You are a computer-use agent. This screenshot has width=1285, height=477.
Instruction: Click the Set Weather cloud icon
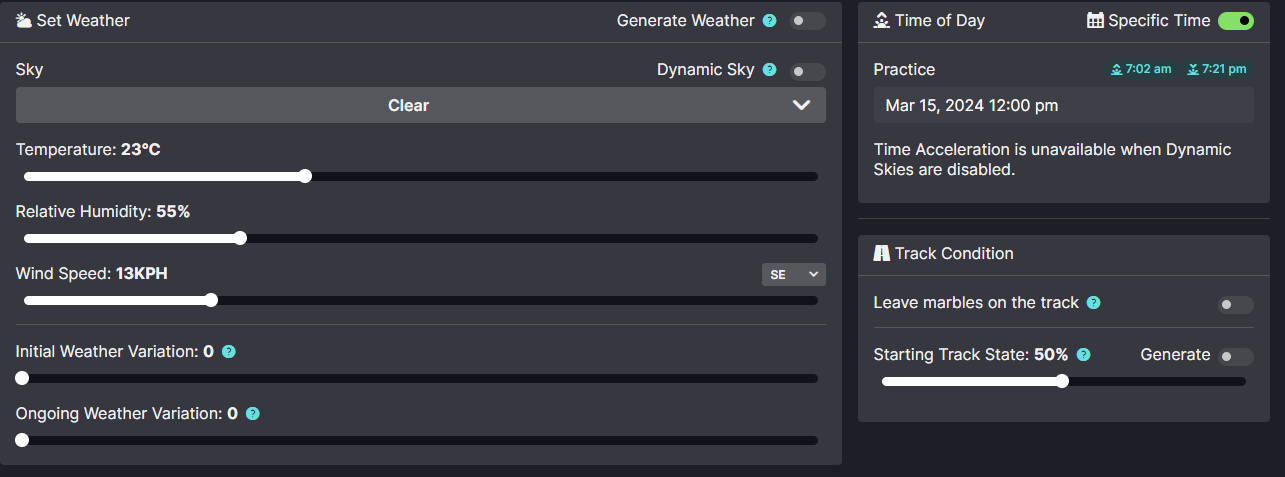[x=24, y=20]
